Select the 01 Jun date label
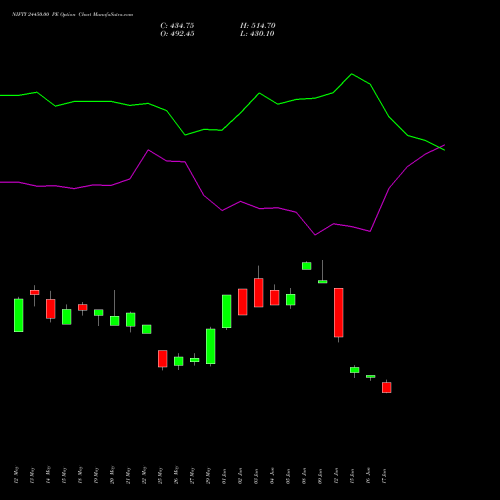Screen dimensions: 500x500 pos(225,475)
